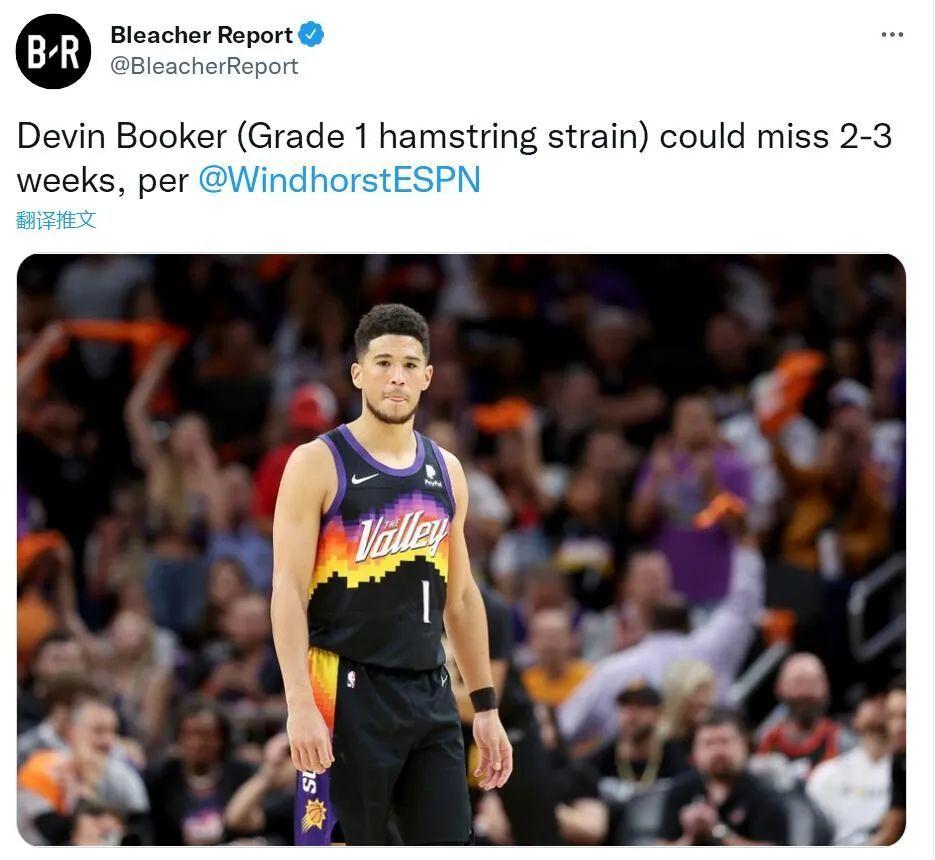The height and width of the screenshot is (860, 935).
Task: Click the Suns sunburst logo on shorts
Action: pyautogui.click(x=314, y=815)
